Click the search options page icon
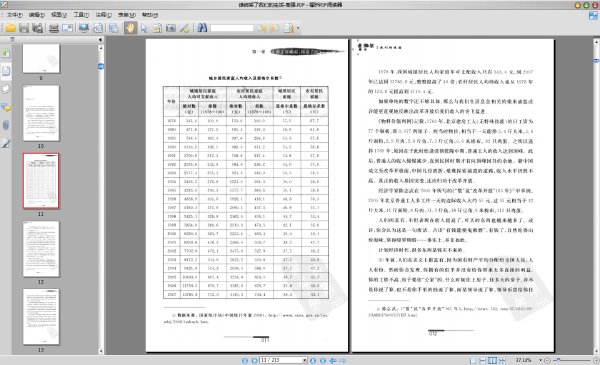Viewport: 600px width, 365px height. point(289,28)
